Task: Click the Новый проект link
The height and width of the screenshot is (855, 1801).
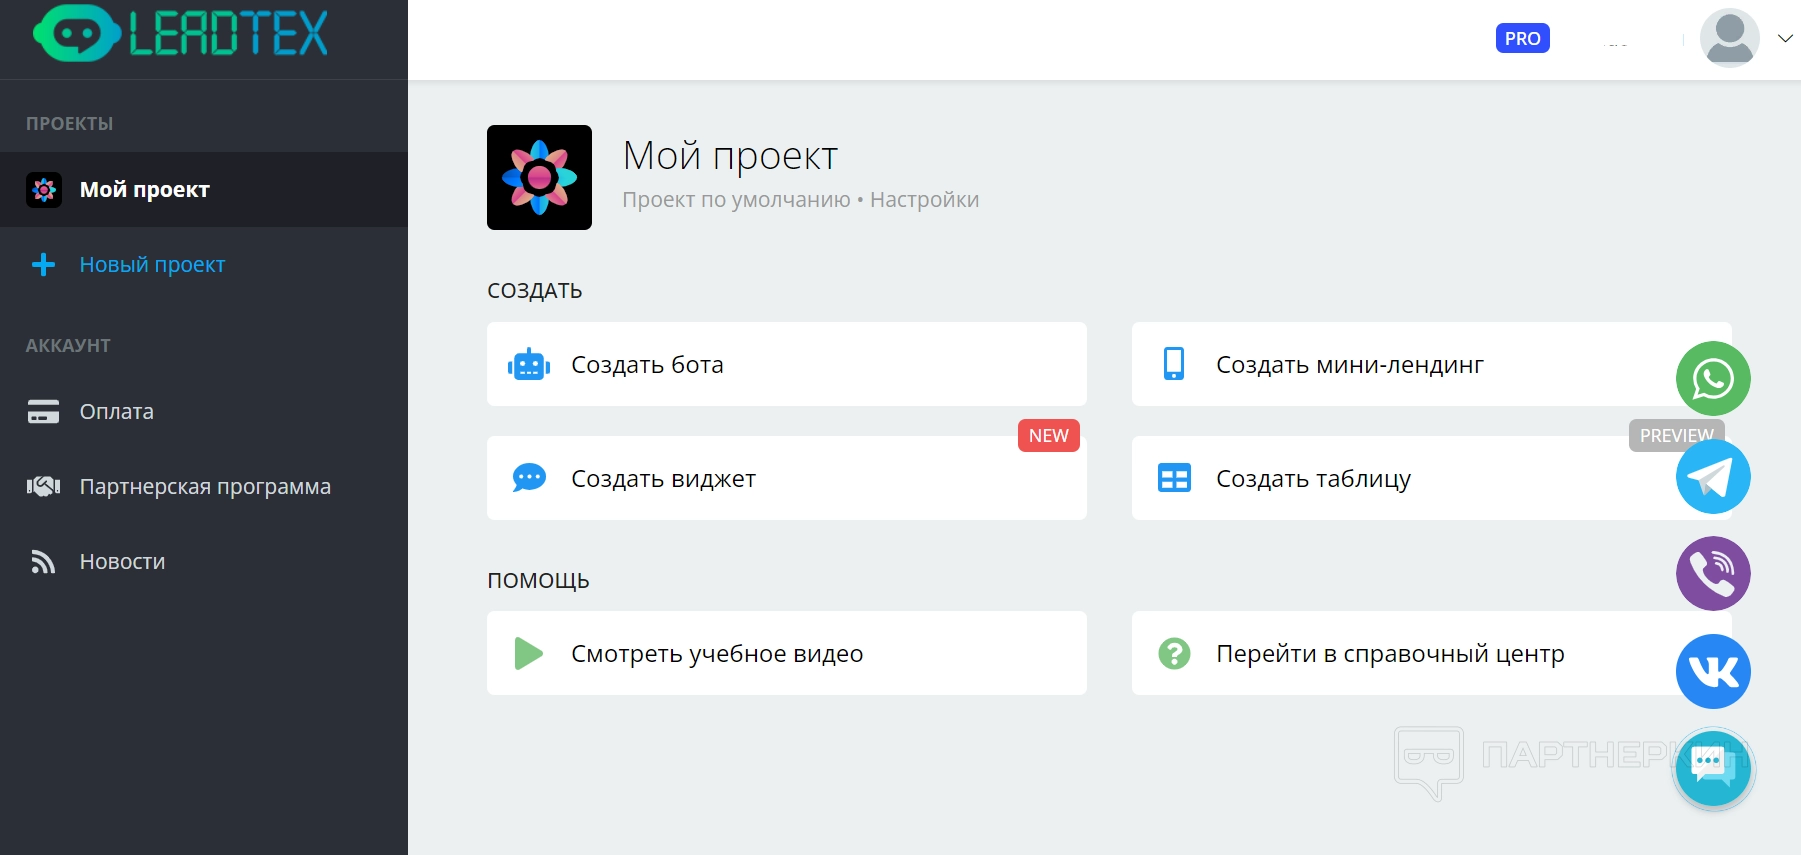Action: click(152, 265)
